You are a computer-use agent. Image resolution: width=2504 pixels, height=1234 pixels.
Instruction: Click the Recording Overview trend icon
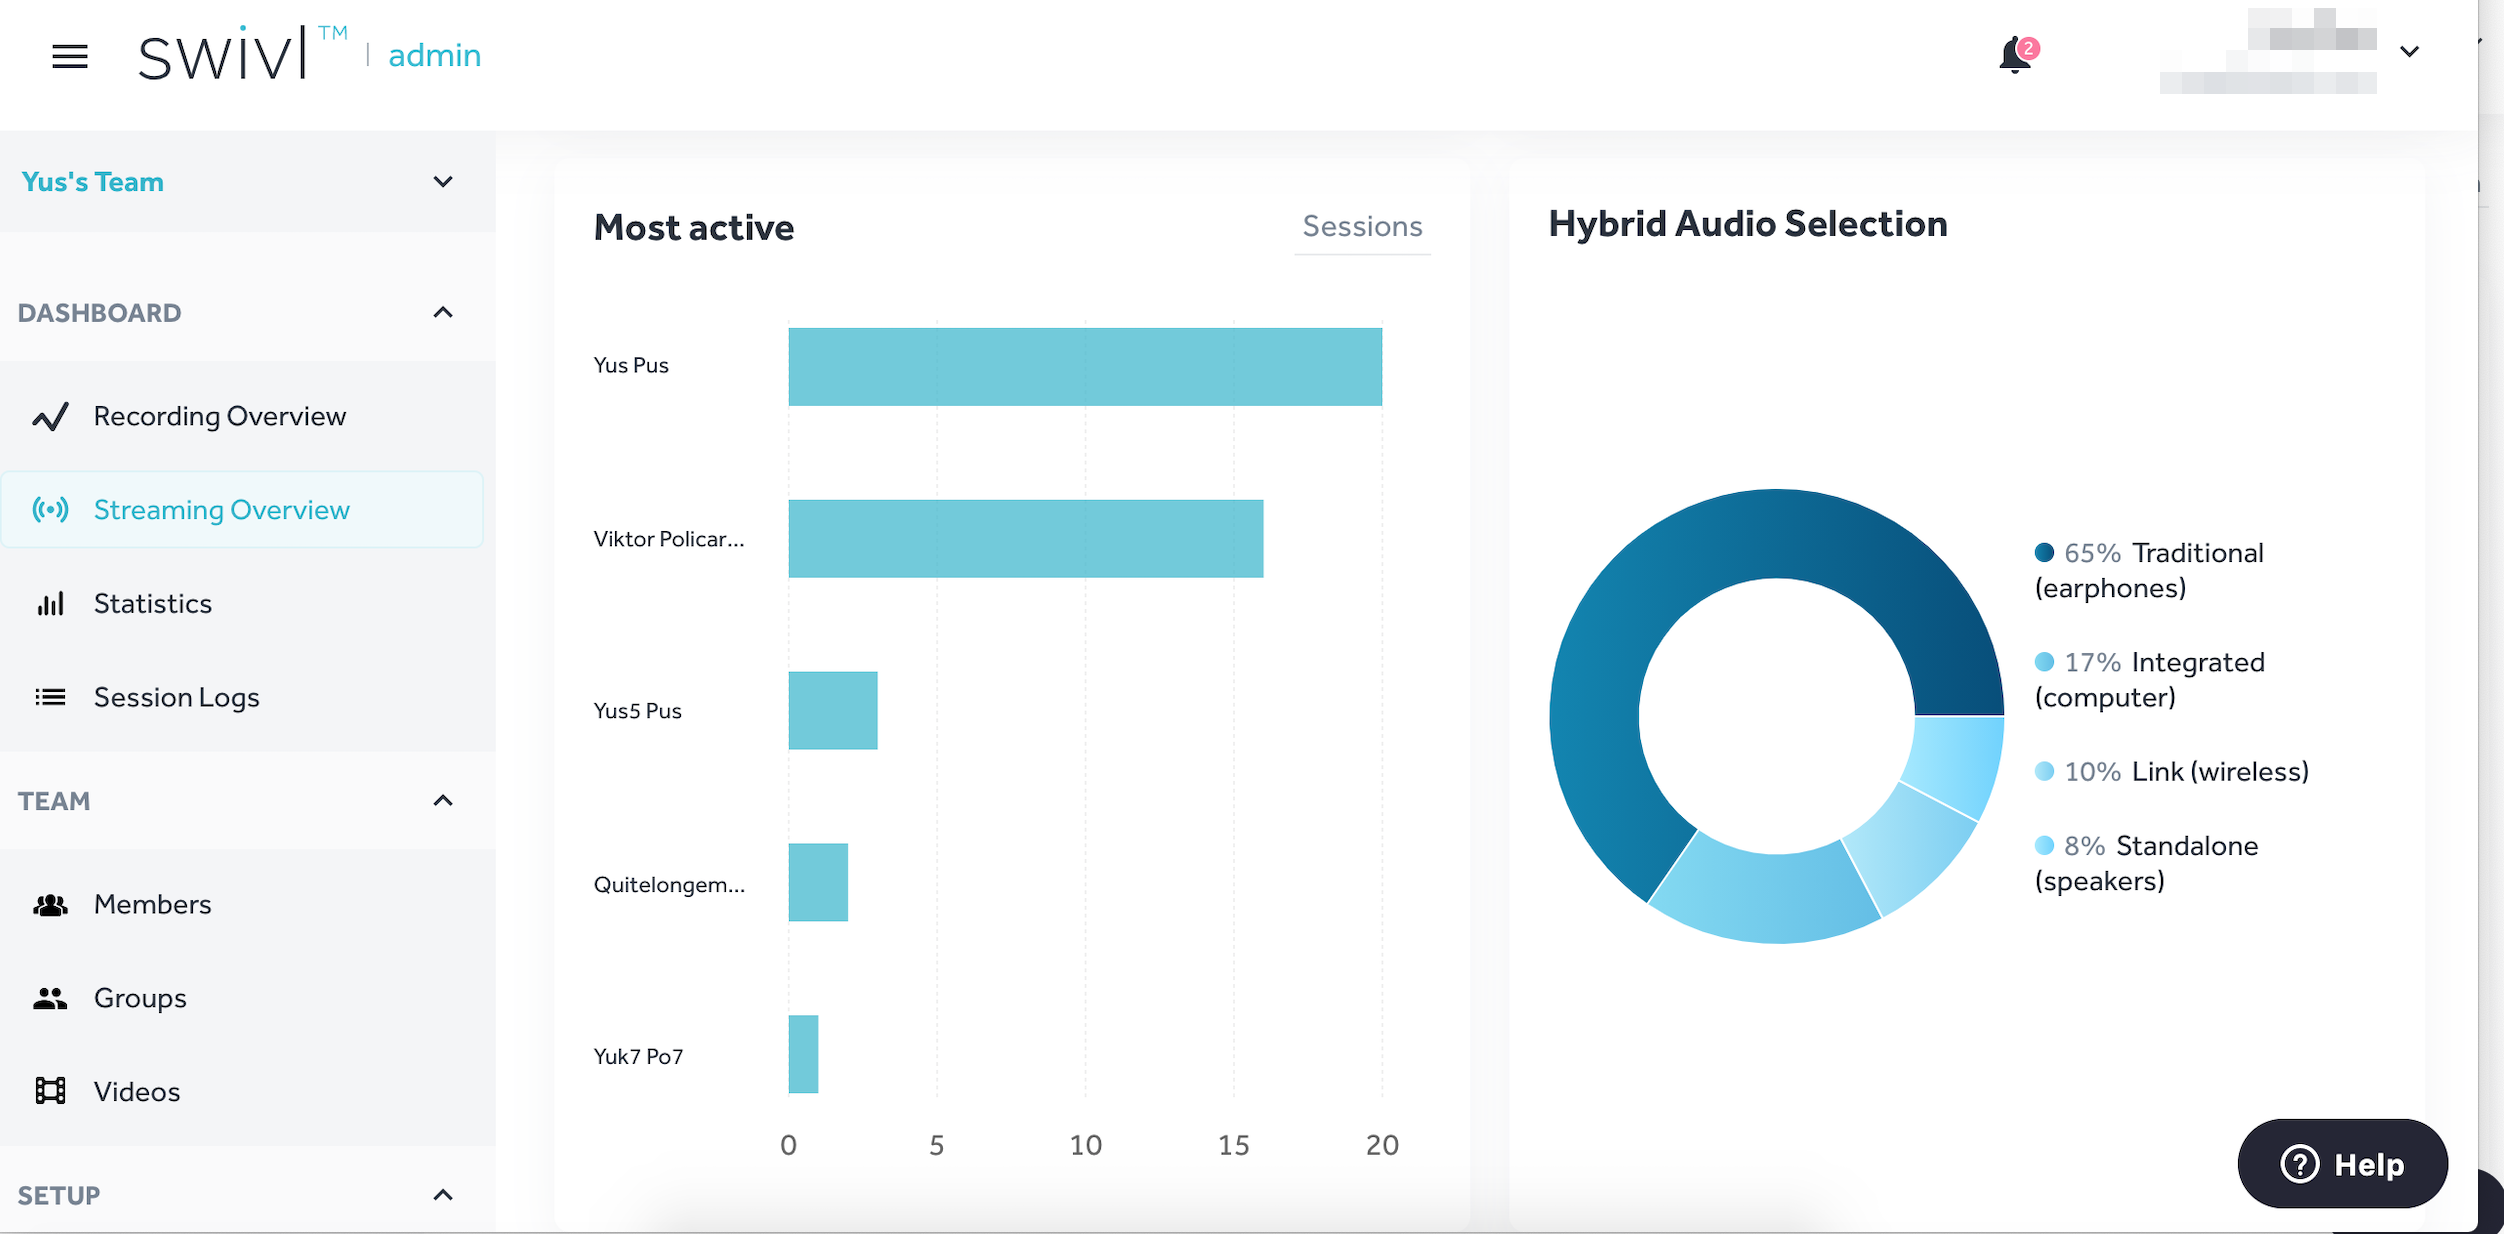(50, 416)
